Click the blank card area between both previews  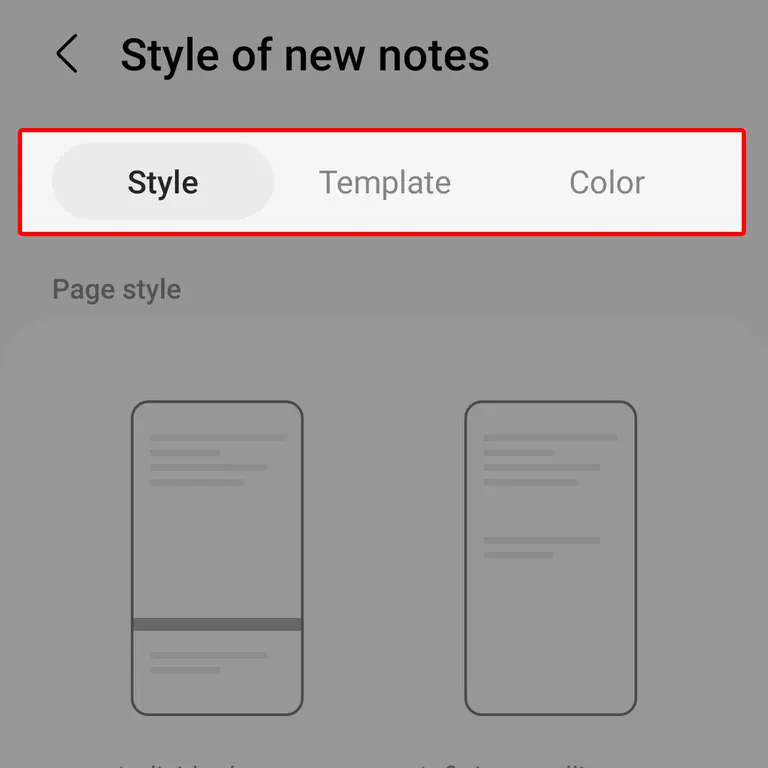coord(384,558)
